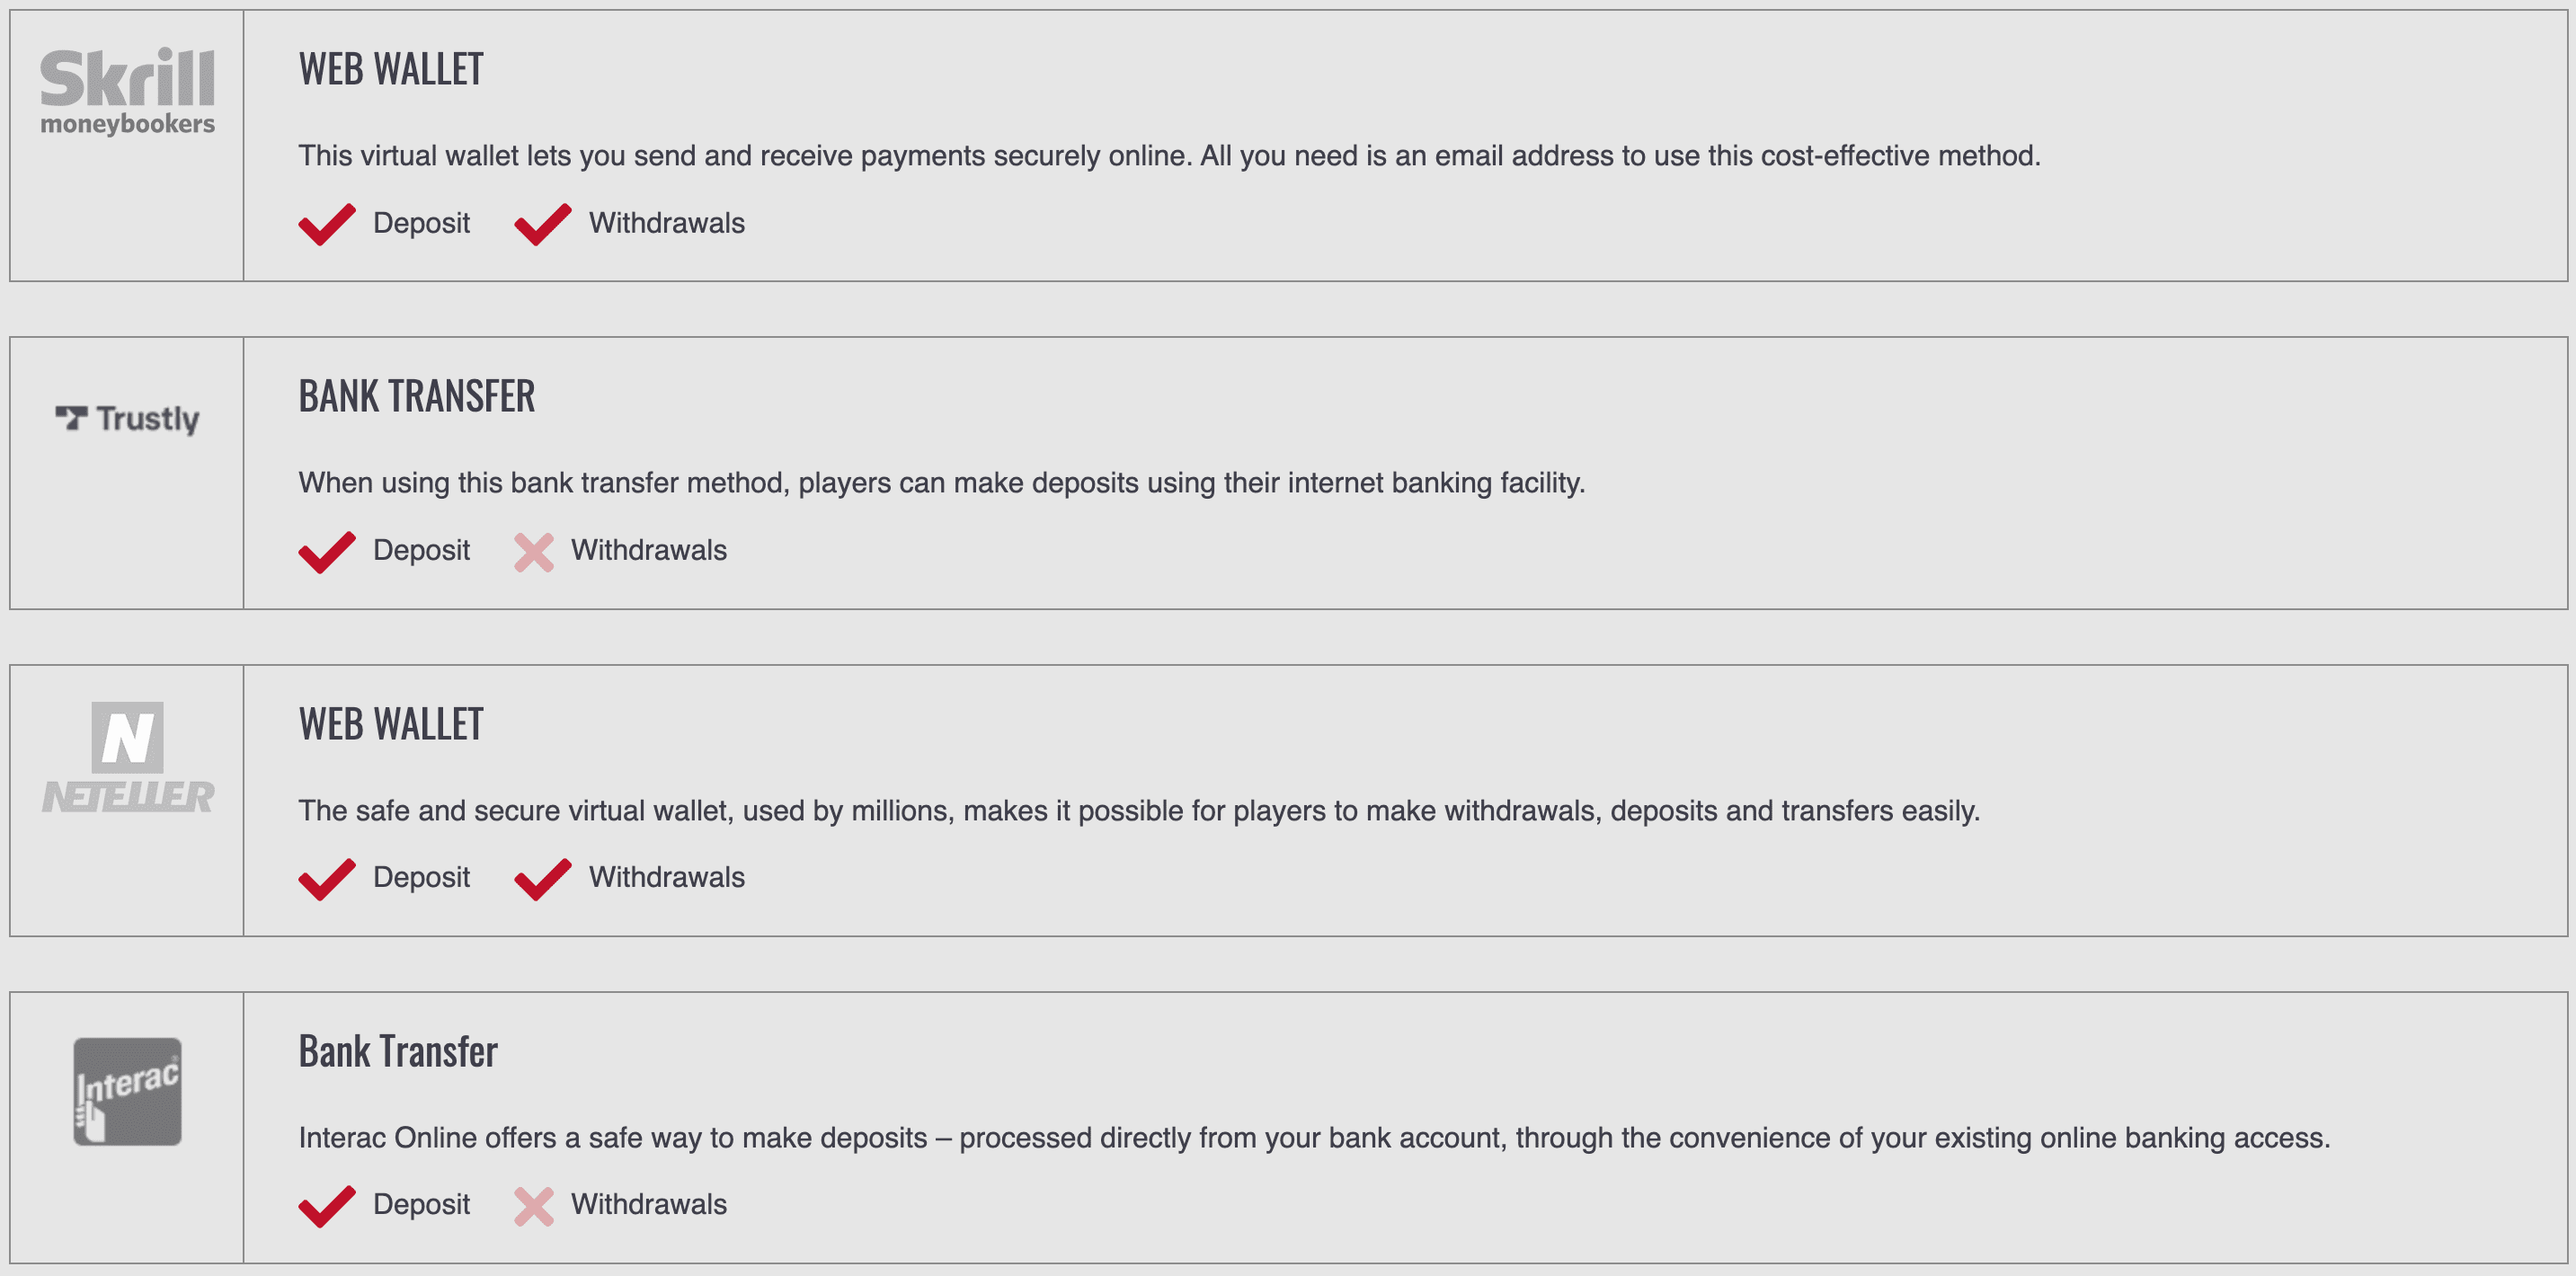This screenshot has width=2576, height=1276.
Task: Click Trustly's faded Withdrawals cross icon
Action: coord(534,552)
